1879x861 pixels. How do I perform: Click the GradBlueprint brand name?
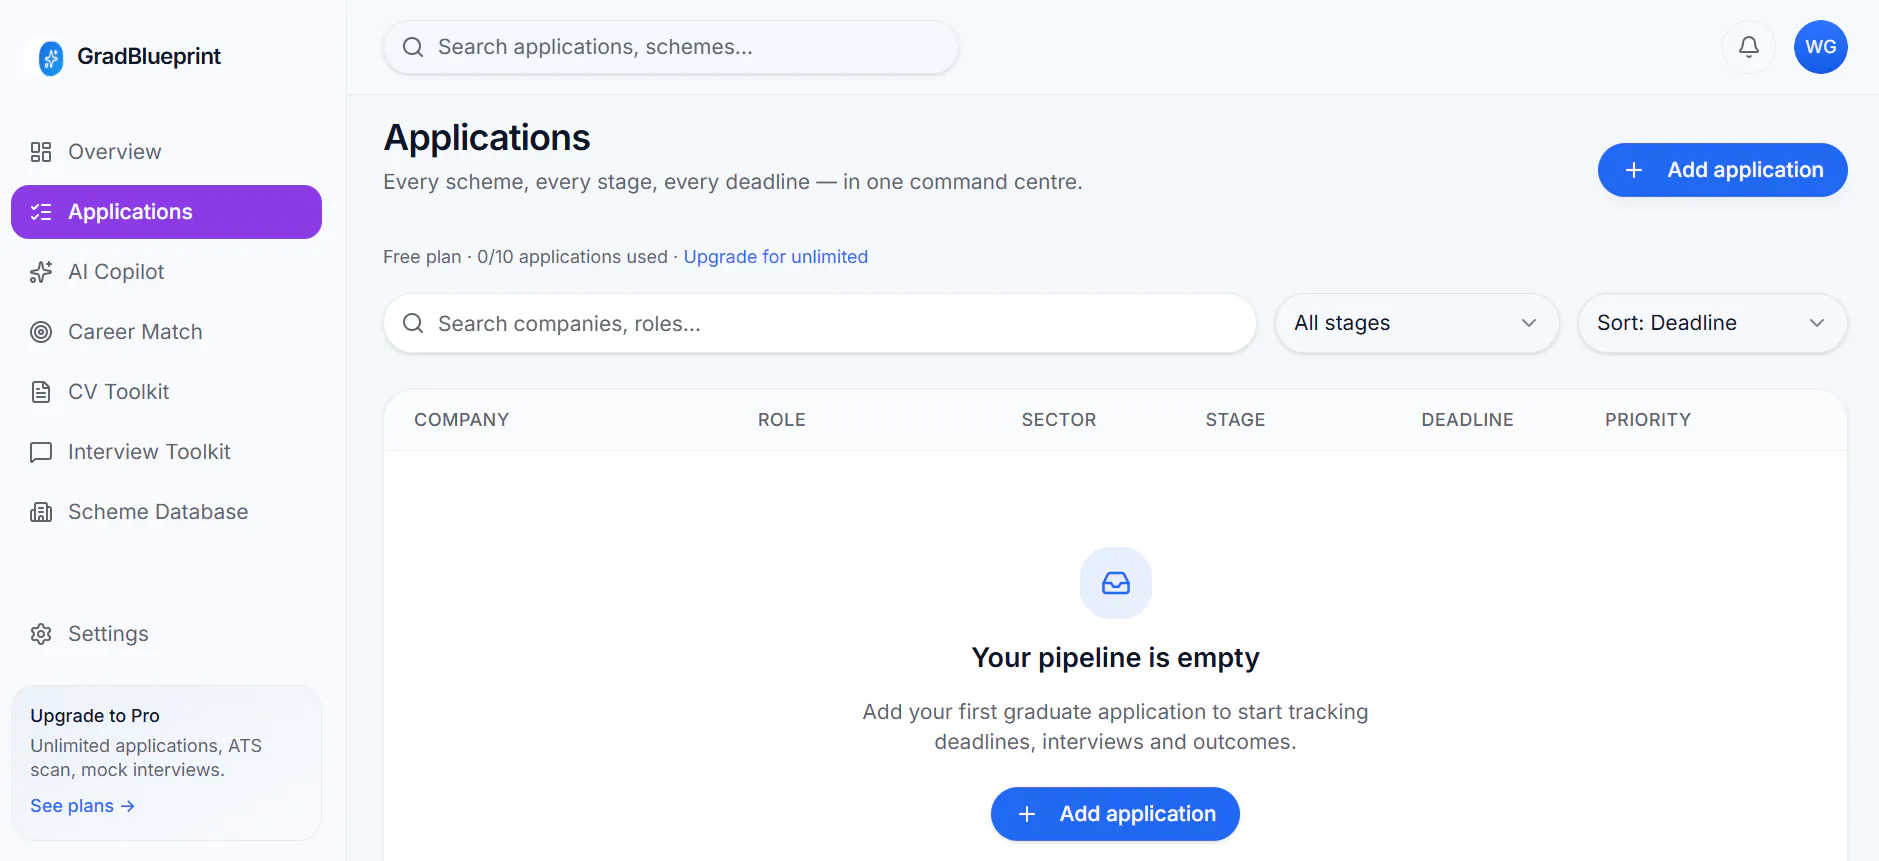click(x=149, y=57)
